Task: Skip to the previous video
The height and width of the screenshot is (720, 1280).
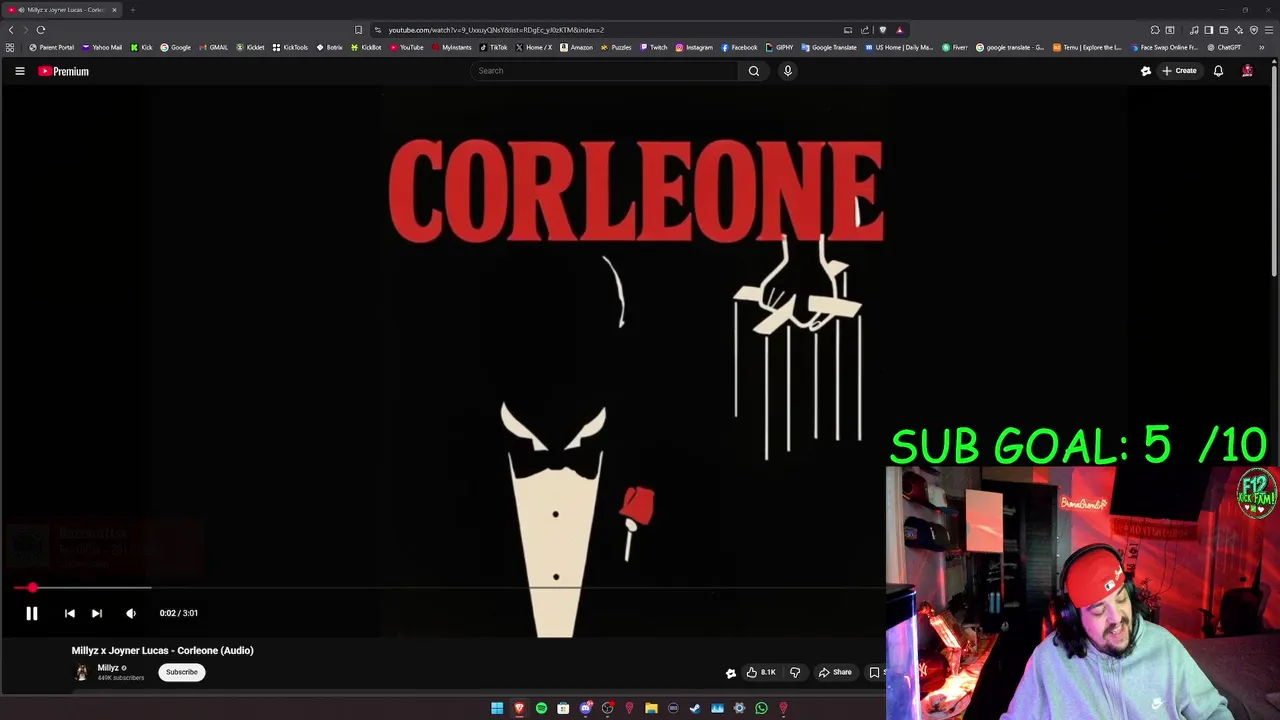Action: click(69, 613)
